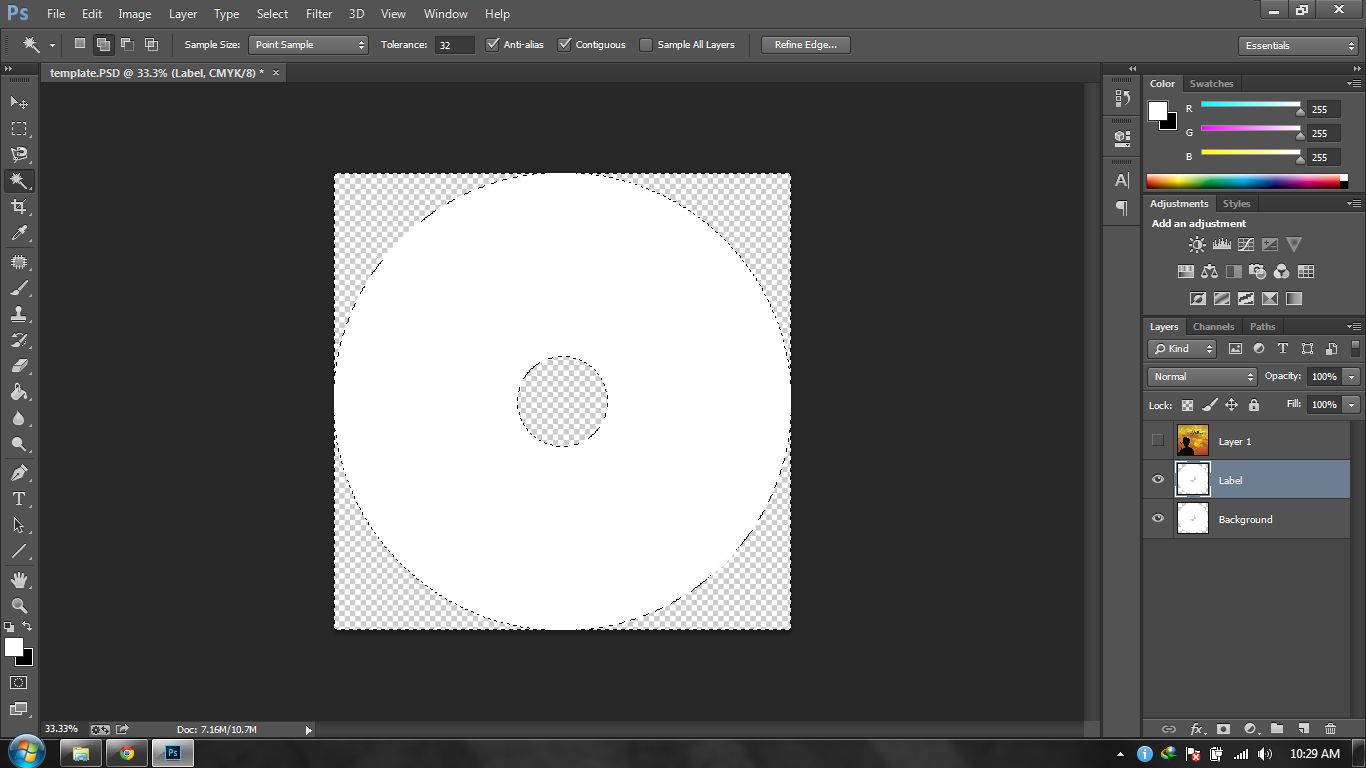This screenshot has height=768, width=1366.
Task: Open the Essentials workspace switcher
Action: (1297, 45)
